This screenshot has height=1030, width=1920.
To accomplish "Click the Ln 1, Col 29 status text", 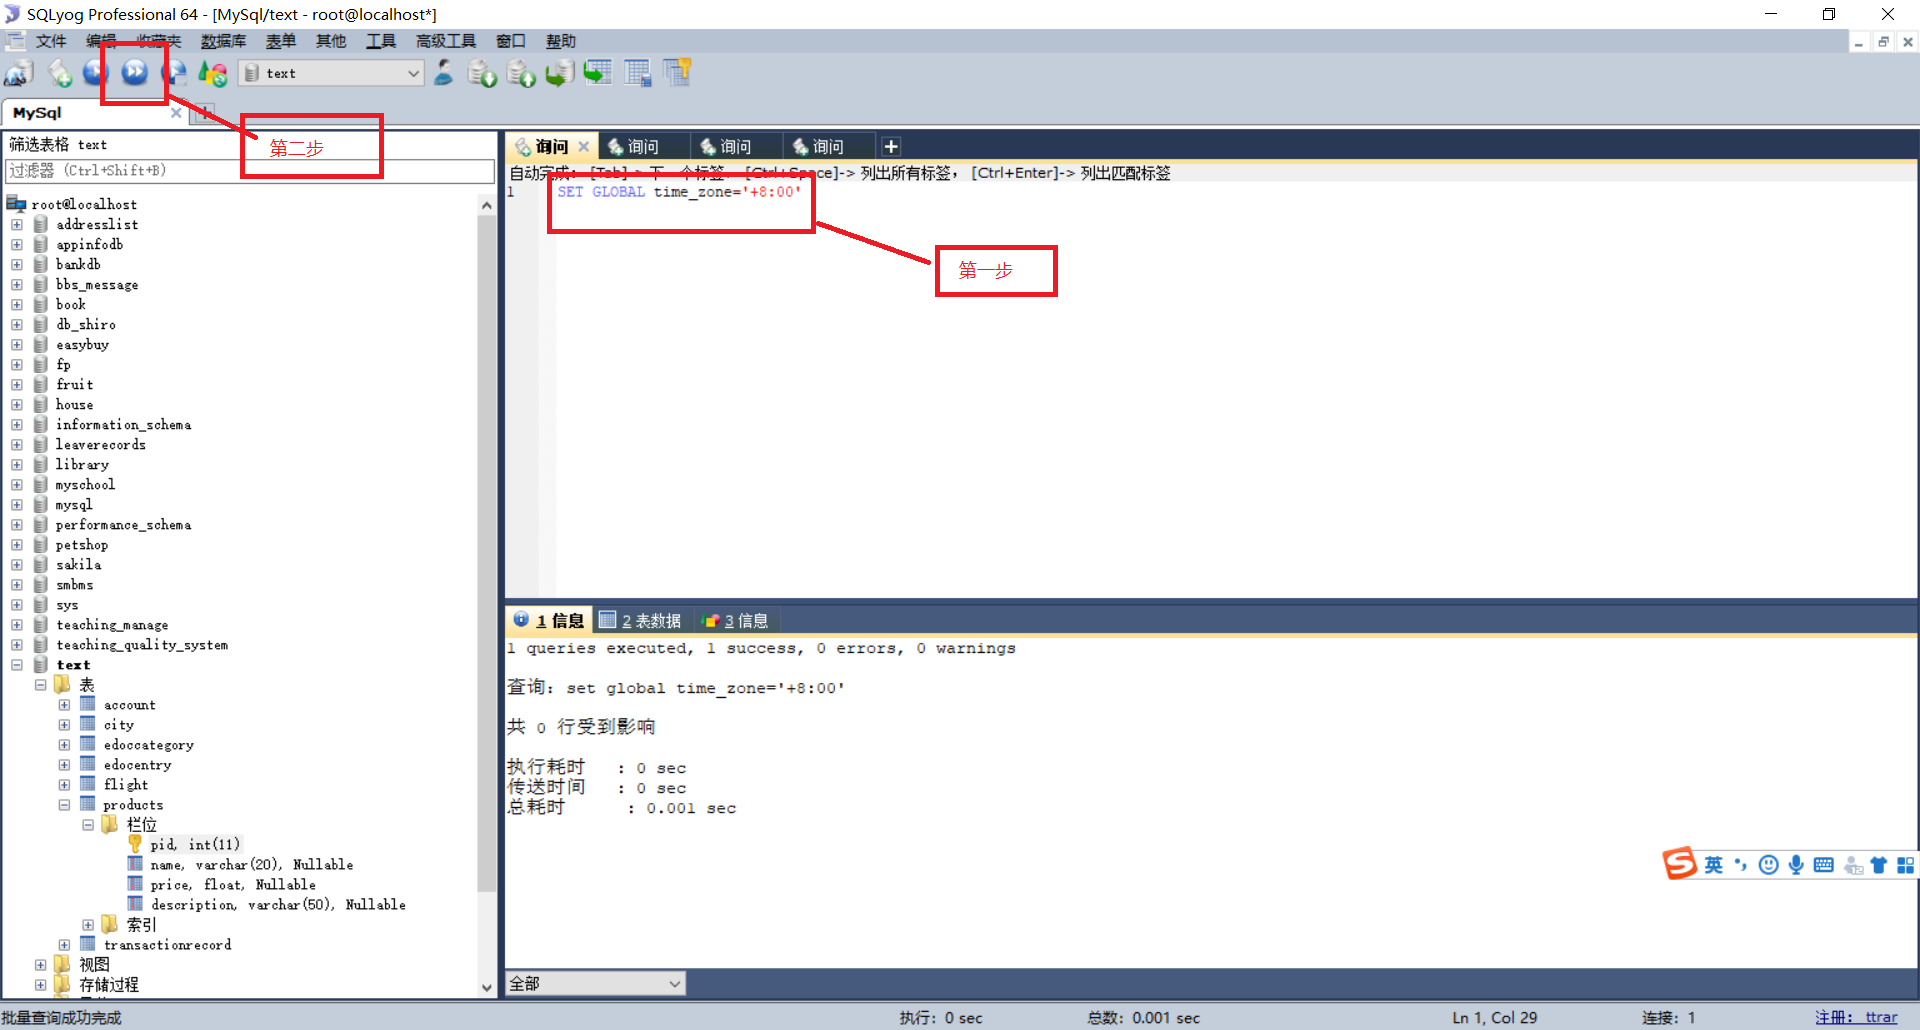I will coord(1494,1017).
